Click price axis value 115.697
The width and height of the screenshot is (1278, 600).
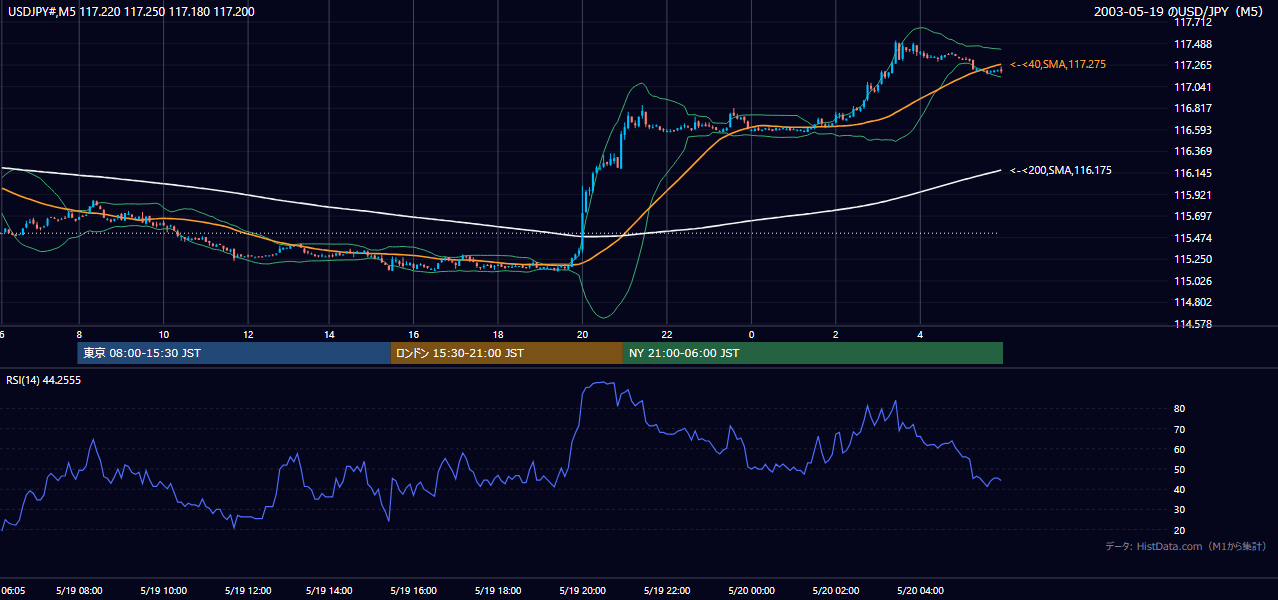click(1193, 216)
